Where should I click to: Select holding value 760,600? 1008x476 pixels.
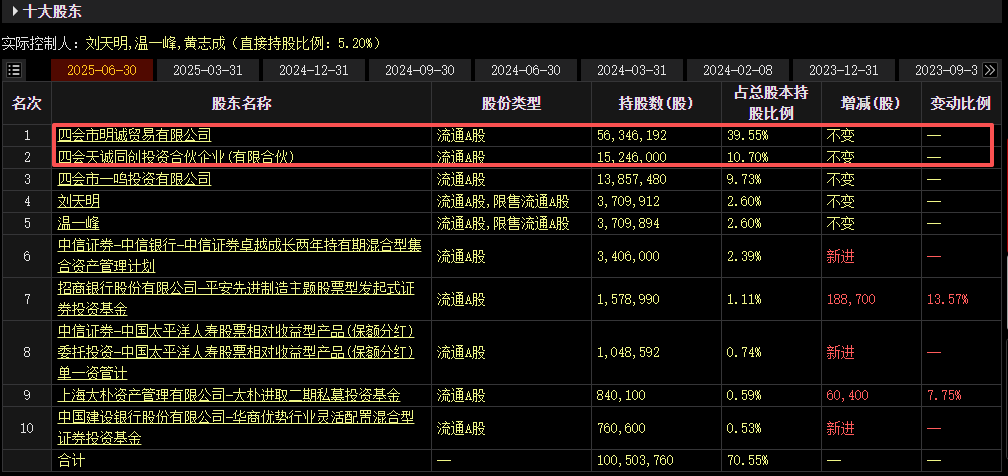622,428
